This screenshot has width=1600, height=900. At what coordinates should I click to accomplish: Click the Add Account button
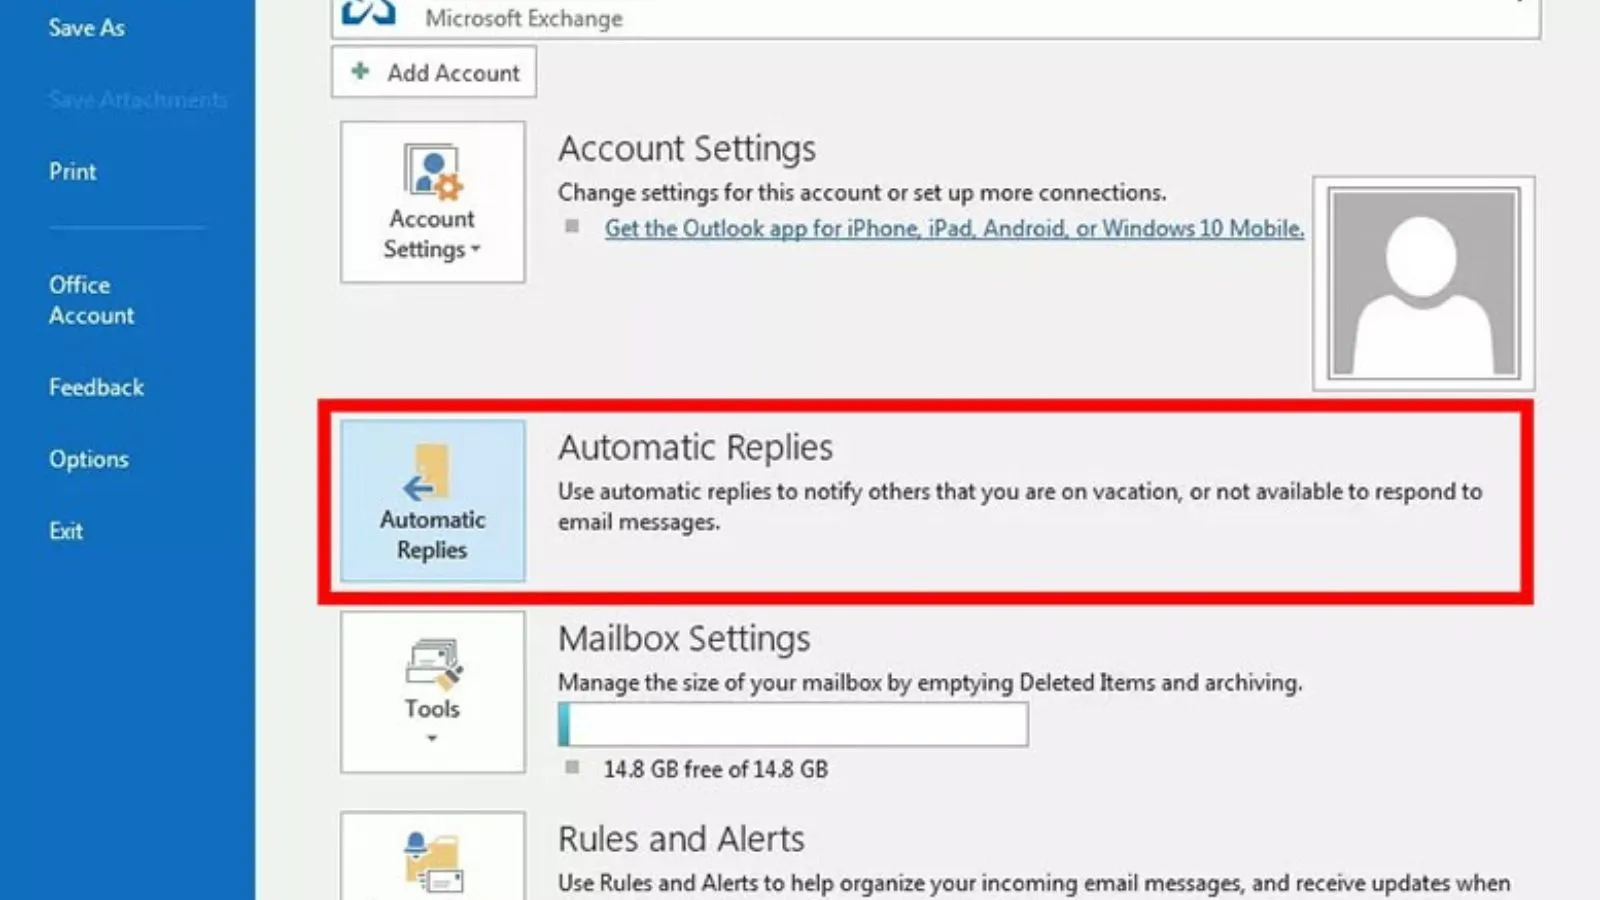pyautogui.click(x=433, y=71)
